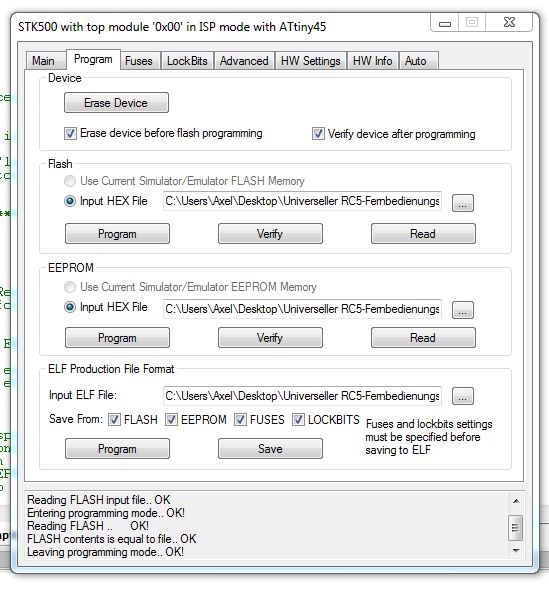Screen dimensions: 549x591
Task: Browse for Flash HEX file
Action: pos(463,203)
